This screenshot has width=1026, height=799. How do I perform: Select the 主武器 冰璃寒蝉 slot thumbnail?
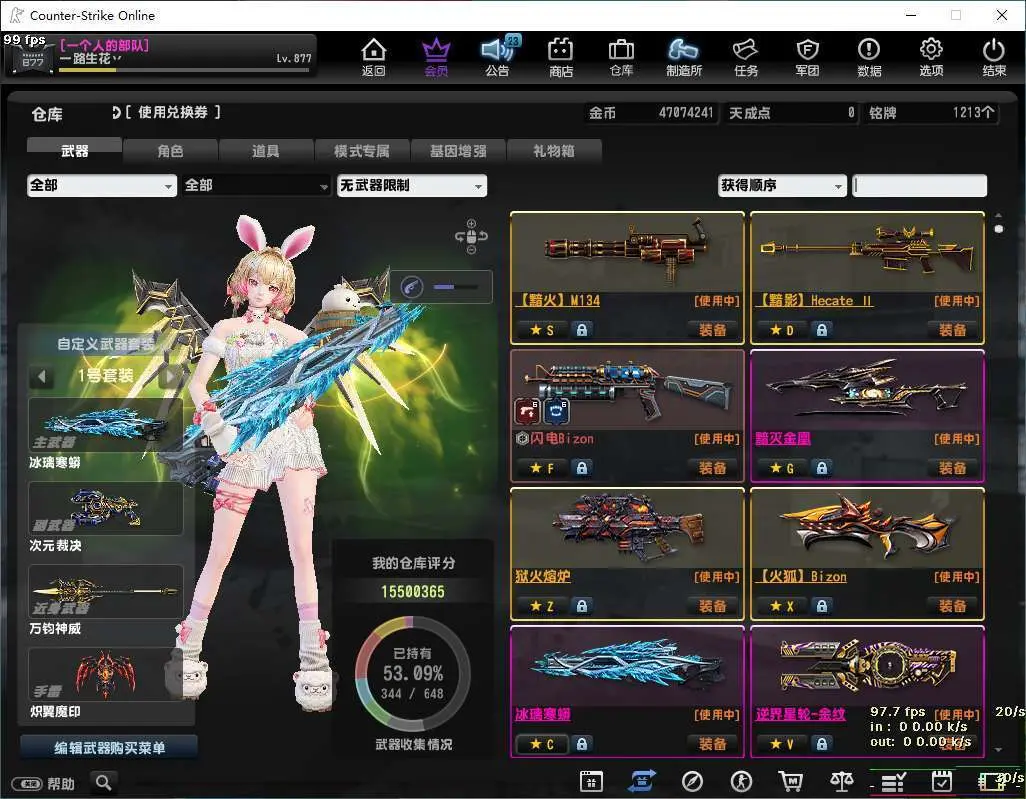pyautogui.click(x=105, y=425)
